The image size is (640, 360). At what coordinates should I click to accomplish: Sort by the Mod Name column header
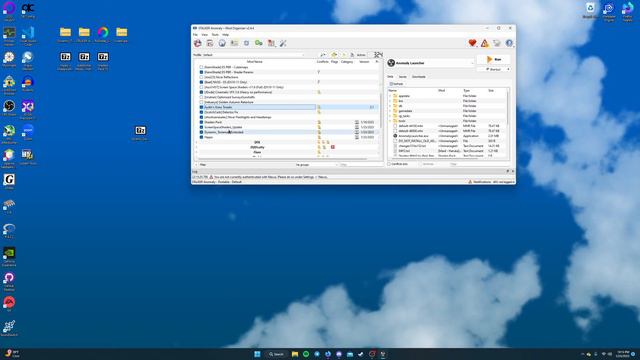pos(255,62)
